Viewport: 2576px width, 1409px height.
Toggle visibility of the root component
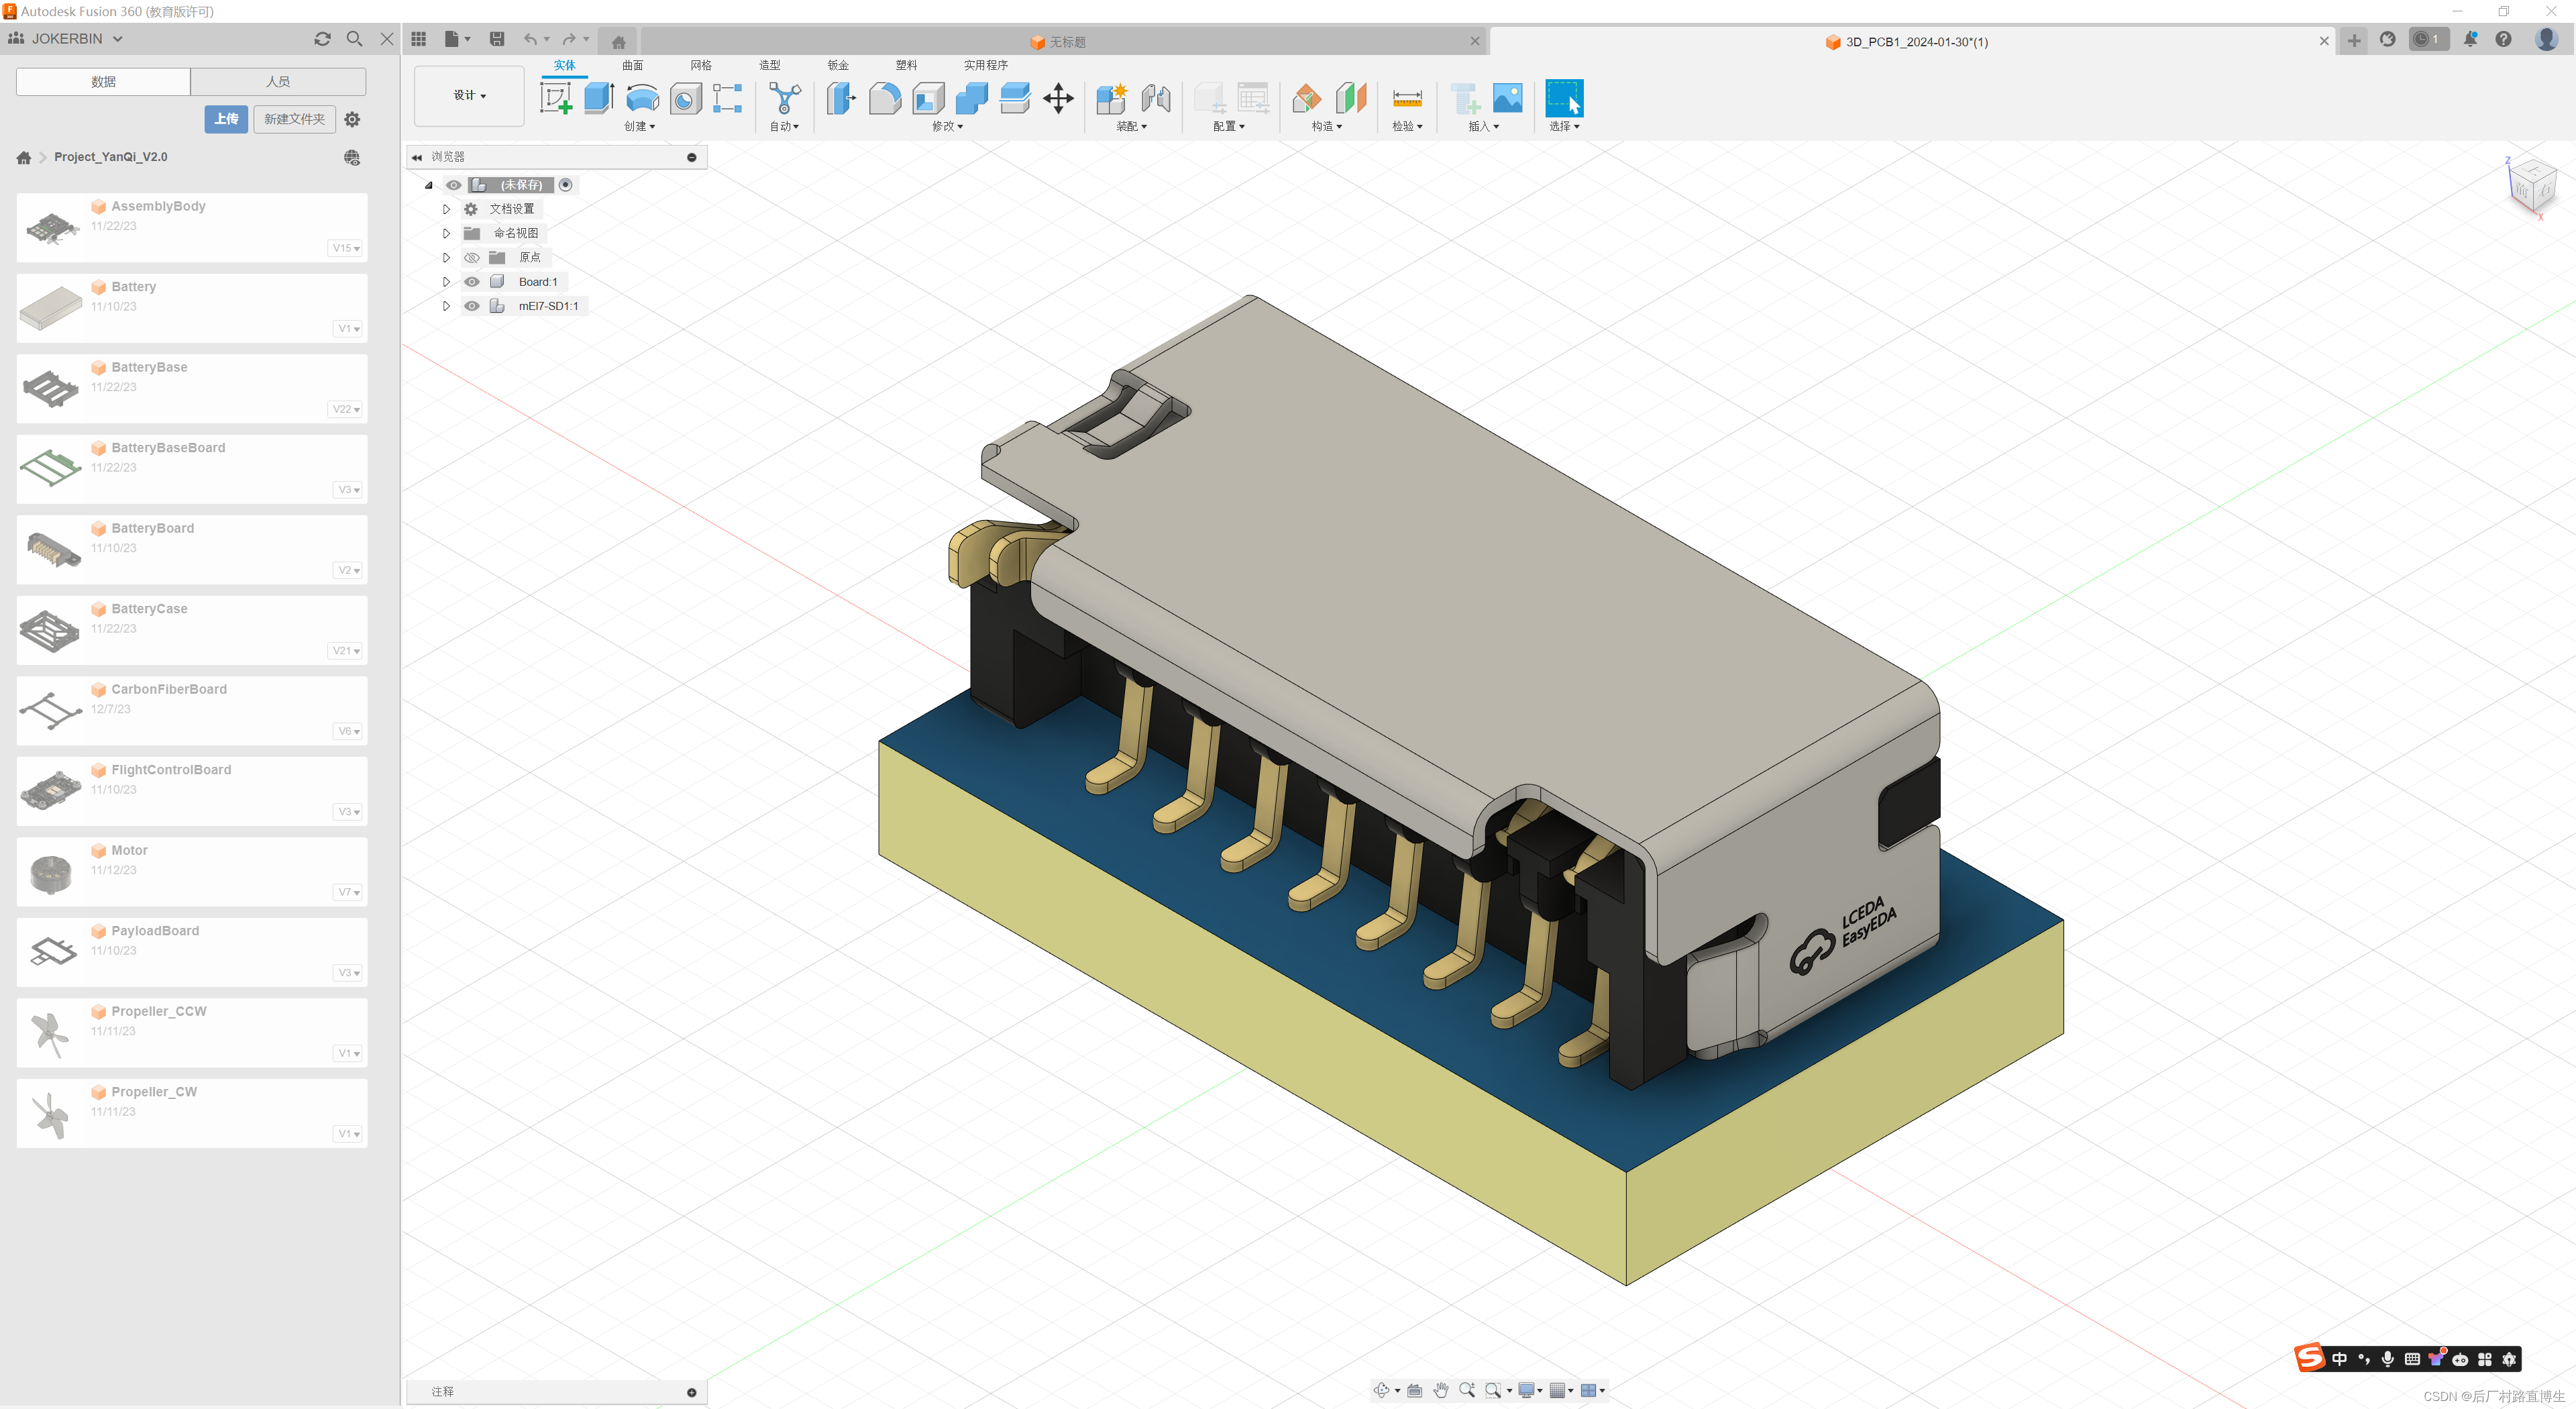454,185
